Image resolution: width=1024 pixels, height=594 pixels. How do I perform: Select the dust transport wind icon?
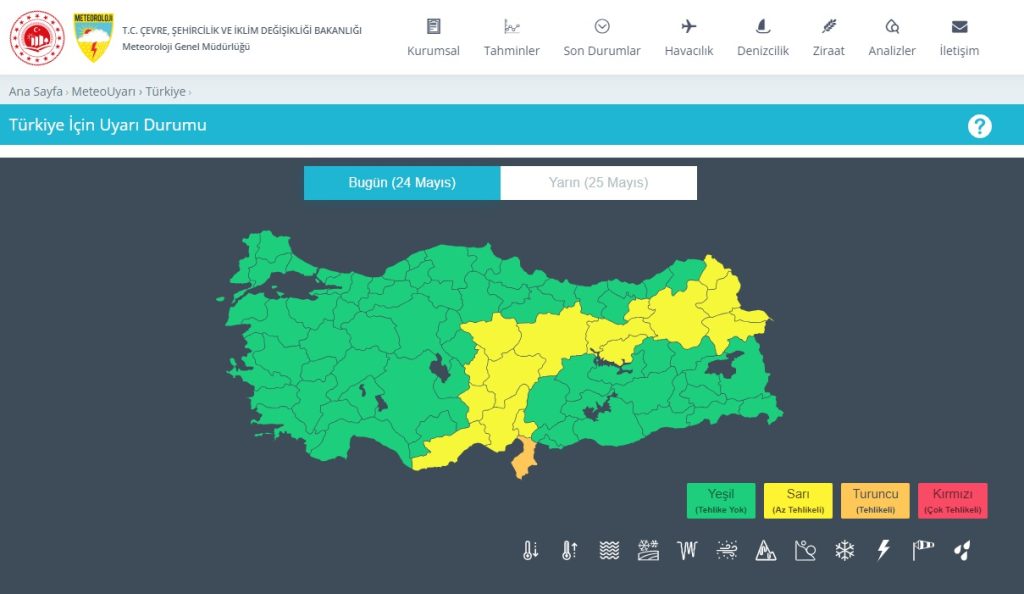pyautogui.click(x=727, y=550)
